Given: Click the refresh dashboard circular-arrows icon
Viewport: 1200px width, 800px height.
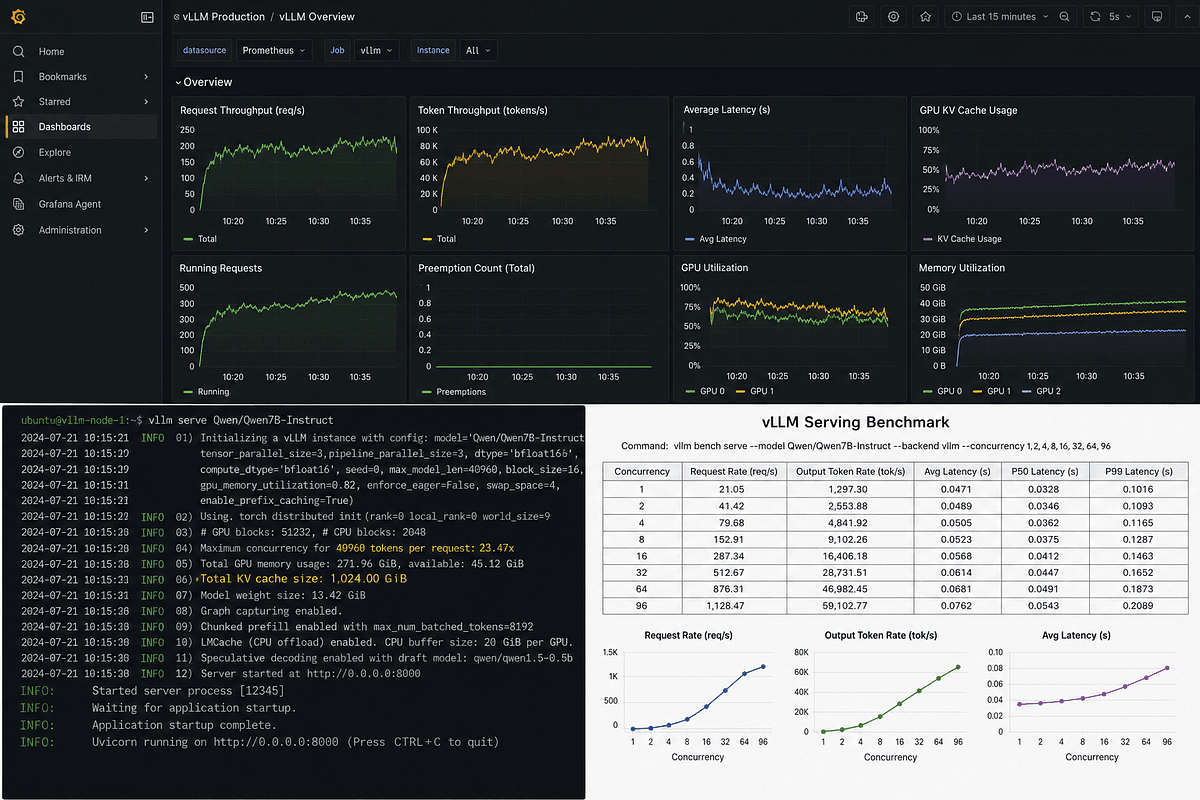Looking at the screenshot, I should point(1095,17).
